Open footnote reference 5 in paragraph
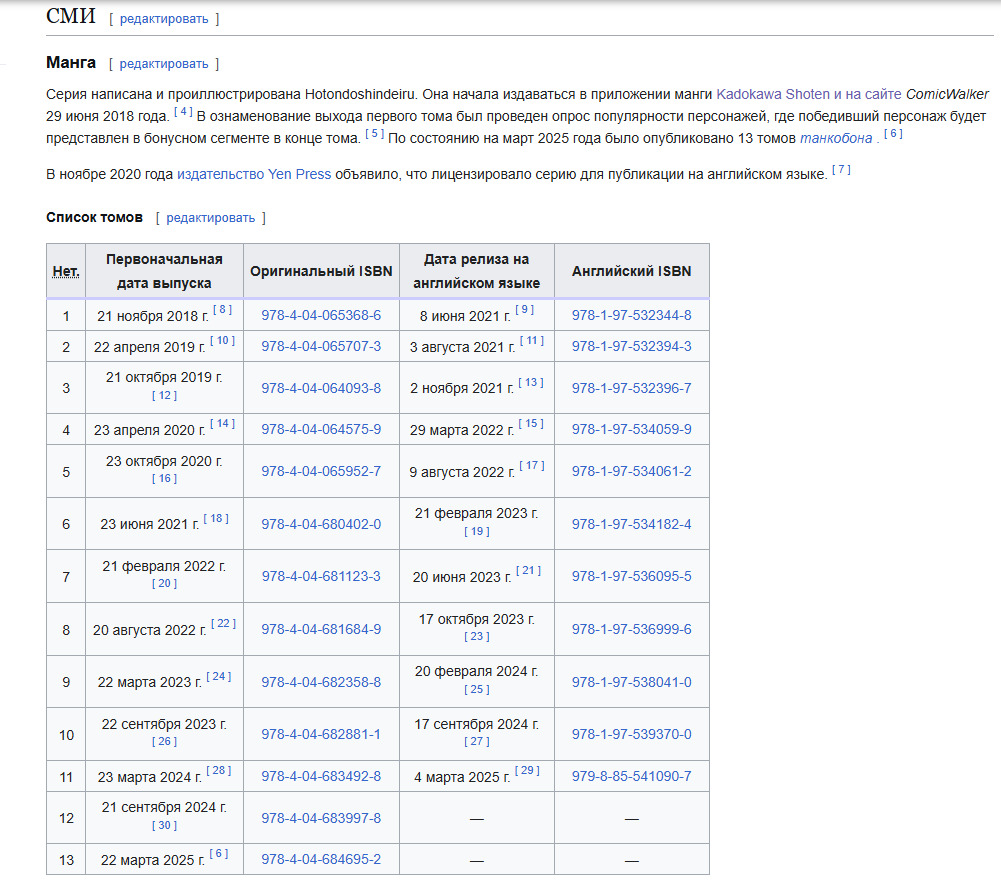This screenshot has width=1001, height=887. 374,133
